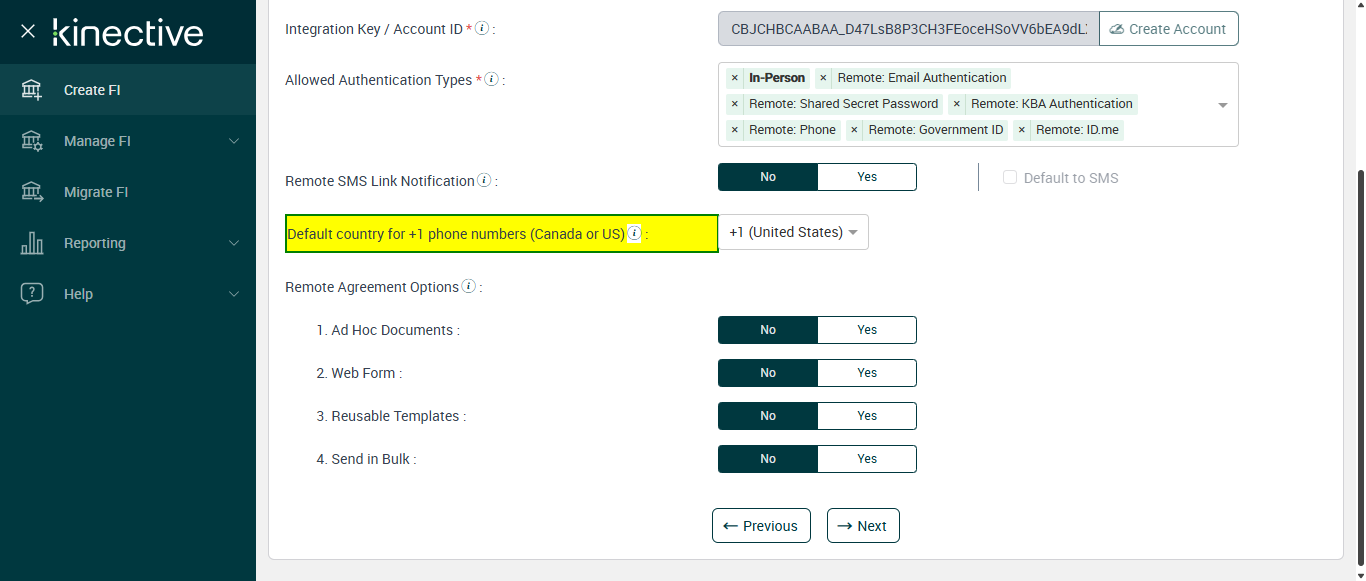This screenshot has height=581, width=1366.
Task: Click info icon for Remote Agreement Options
Action: point(468,287)
